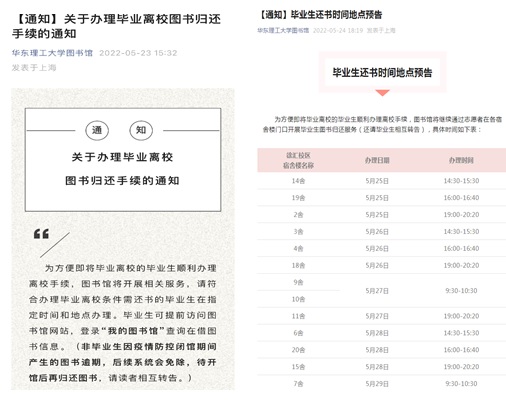The width and height of the screenshot is (506, 402).
Task: Click 发表于上海 beside the 2022-05-24 timestamp
Action: 381,30
